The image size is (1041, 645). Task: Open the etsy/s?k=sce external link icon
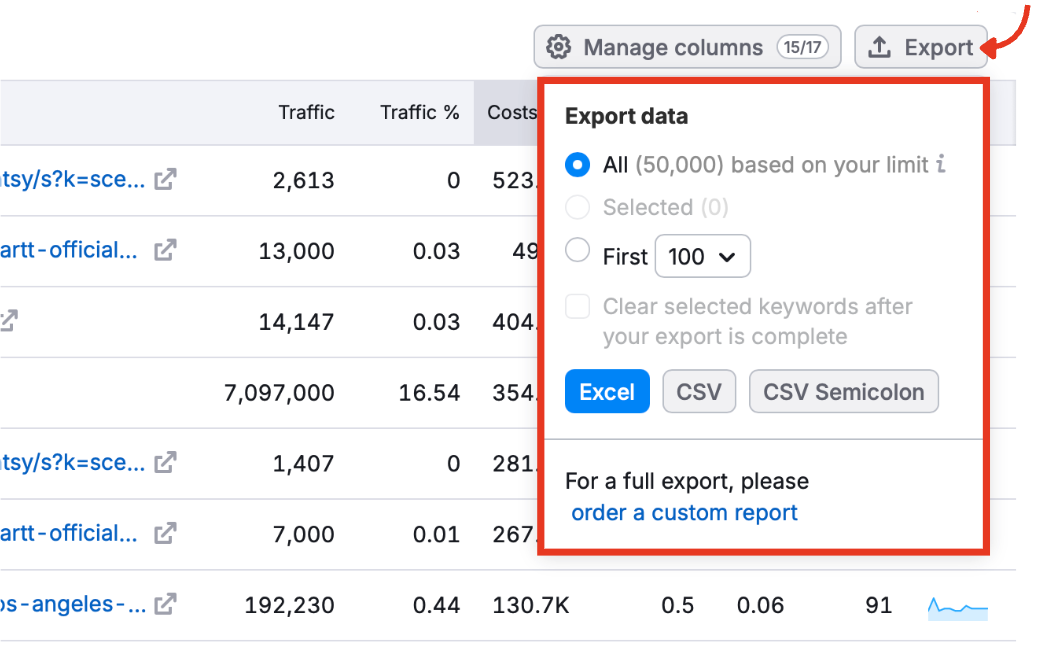pyautogui.click(x=164, y=179)
